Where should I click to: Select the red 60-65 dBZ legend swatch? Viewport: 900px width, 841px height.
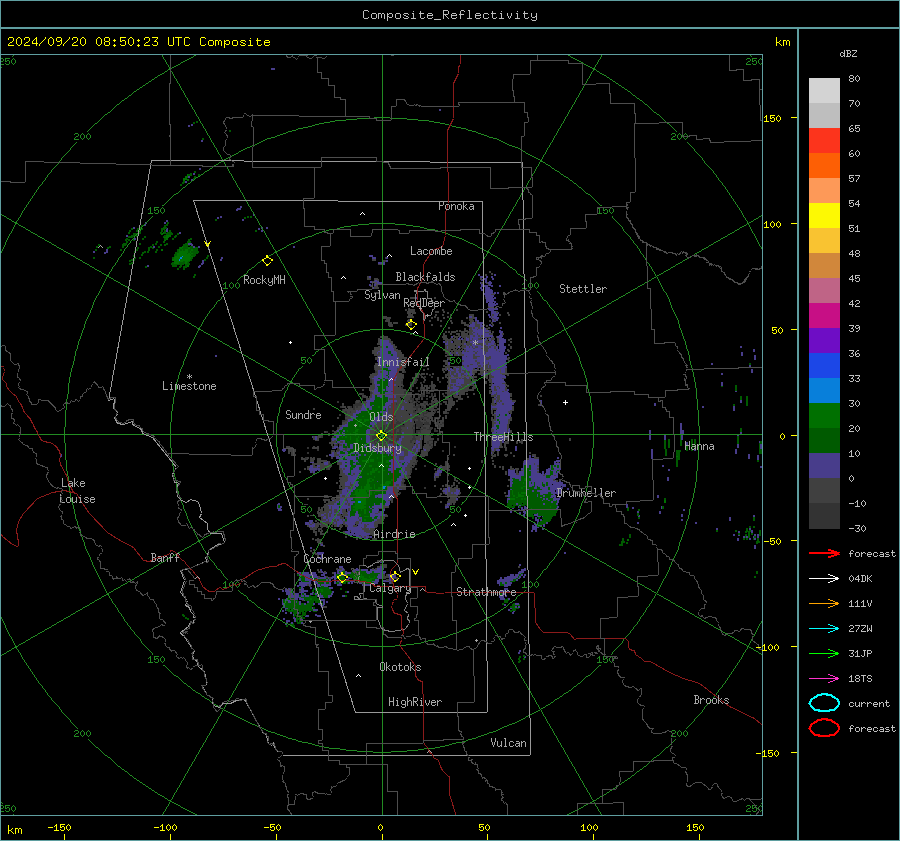pos(824,140)
